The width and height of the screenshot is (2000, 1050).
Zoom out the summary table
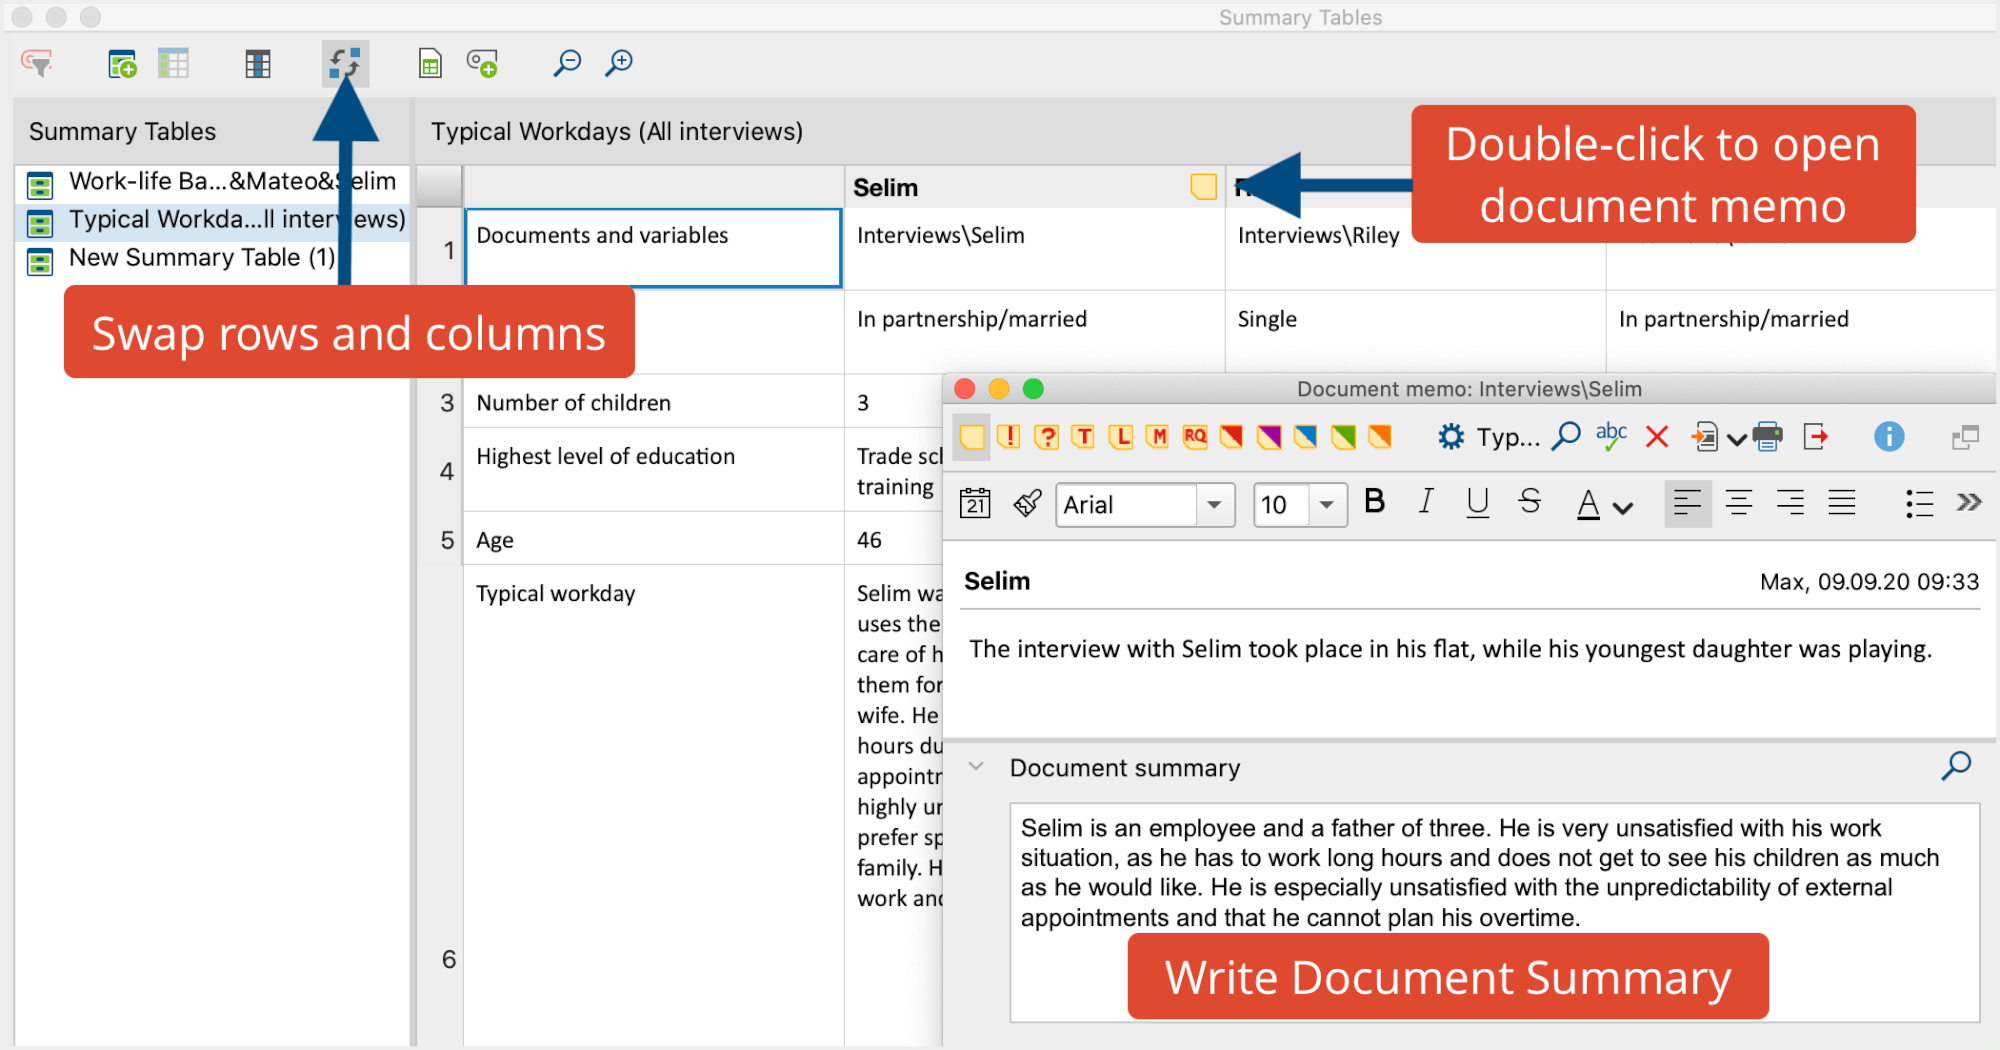coord(567,63)
